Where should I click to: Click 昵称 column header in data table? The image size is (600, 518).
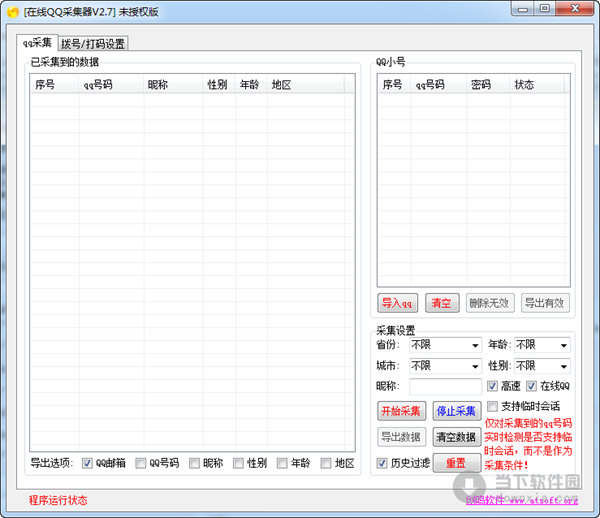[174, 85]
